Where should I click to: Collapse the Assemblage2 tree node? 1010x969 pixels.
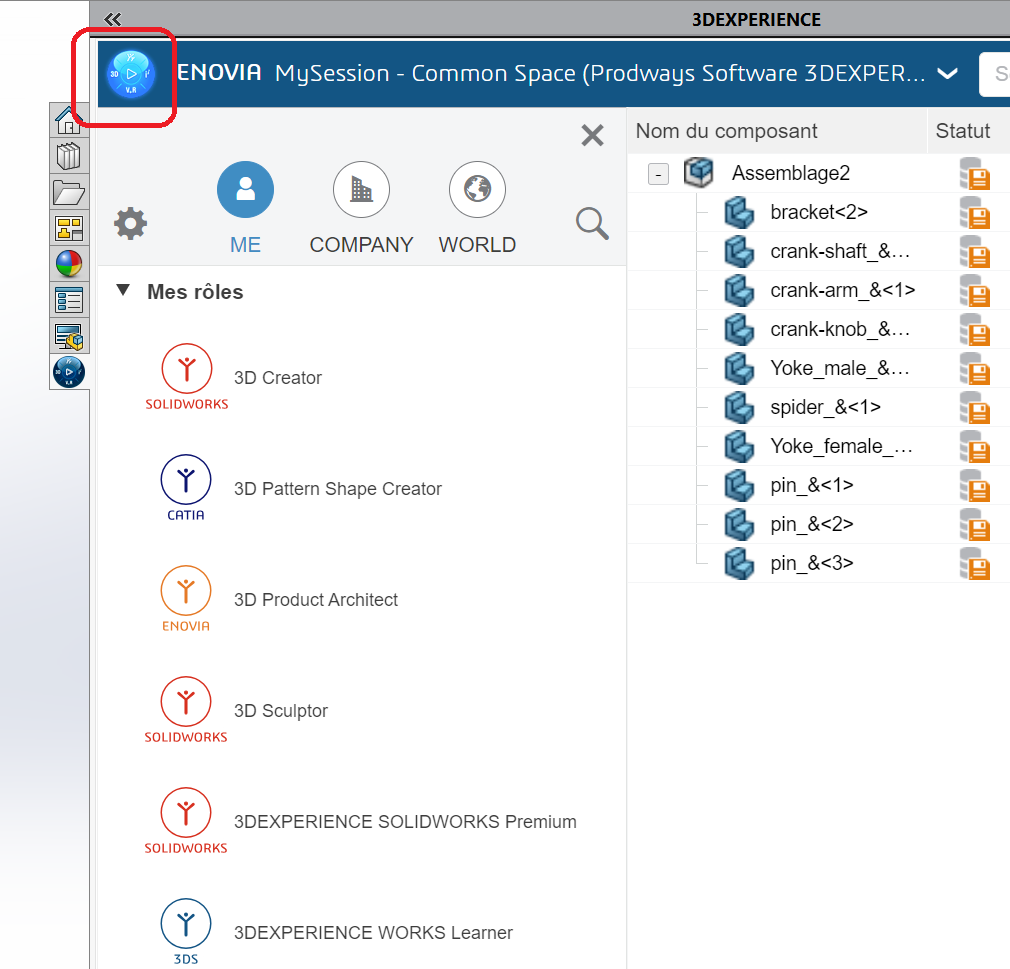(x=658, y=173)
